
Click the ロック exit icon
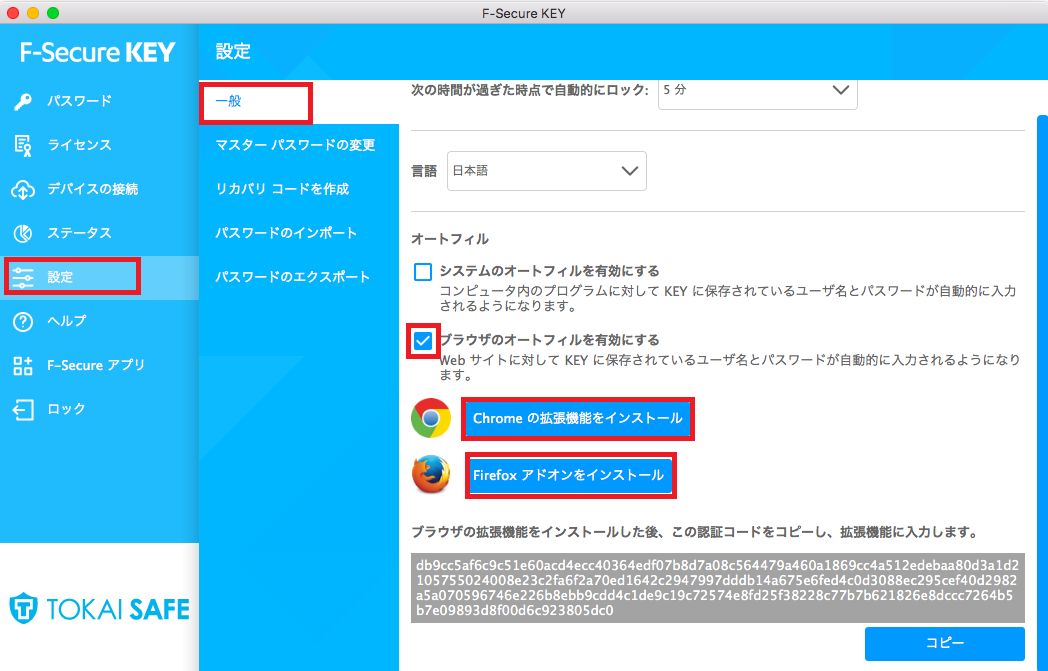[x=23, y=410]
